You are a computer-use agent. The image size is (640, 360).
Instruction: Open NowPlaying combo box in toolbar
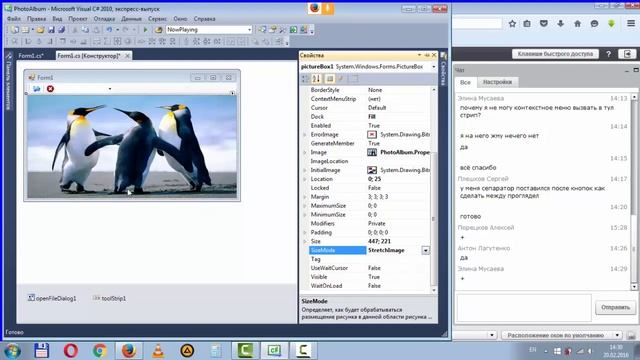(x=209, y=30)
